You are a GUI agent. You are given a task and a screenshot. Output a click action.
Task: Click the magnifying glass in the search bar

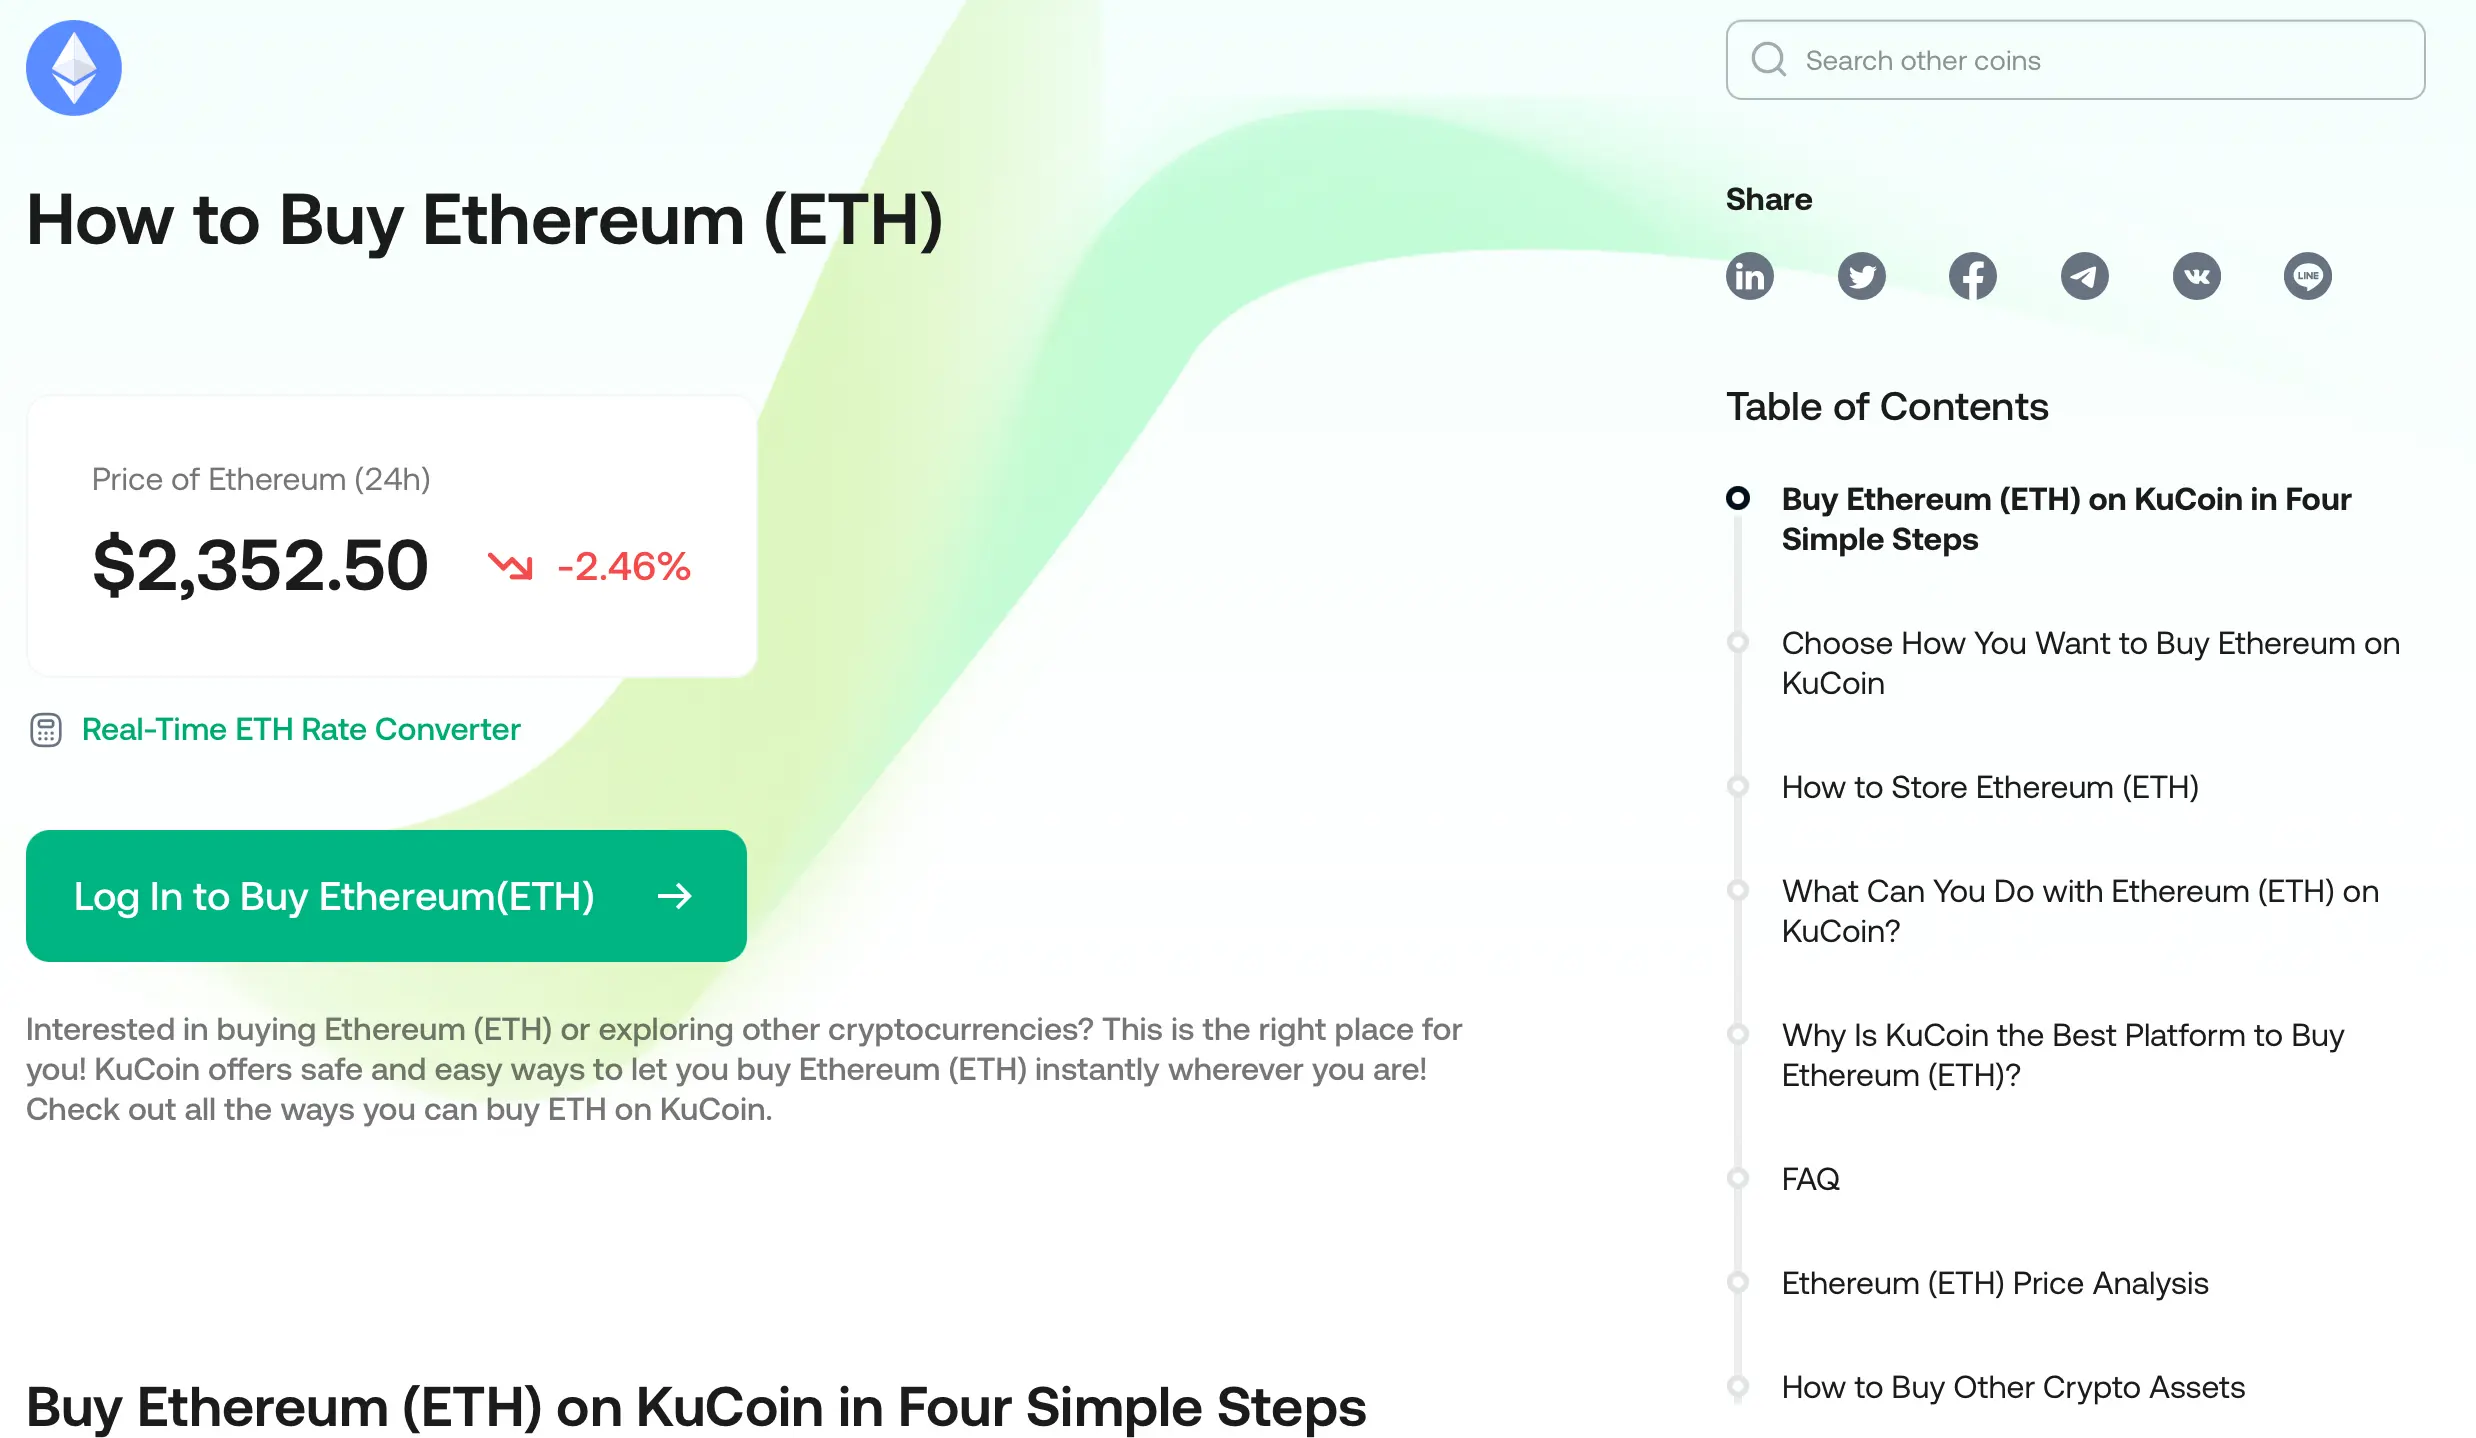pyautogui.click(x=1769, y=60)
